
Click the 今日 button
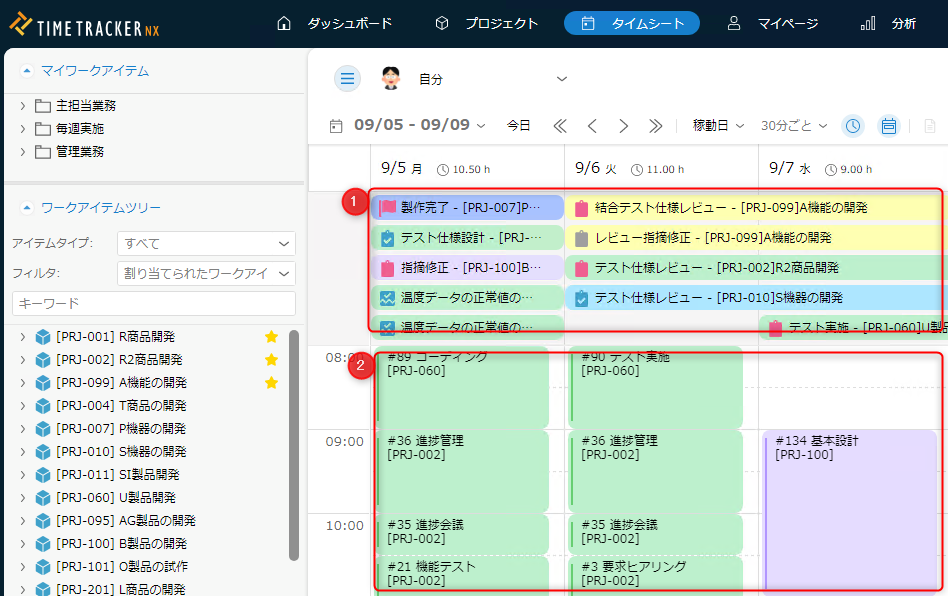click(518, 126)
